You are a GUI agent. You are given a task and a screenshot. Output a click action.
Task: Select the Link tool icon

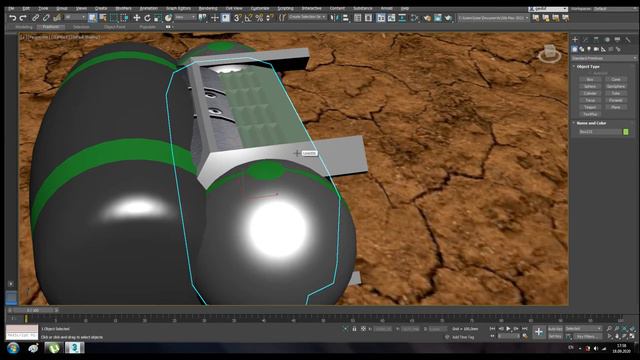(36, 18)
